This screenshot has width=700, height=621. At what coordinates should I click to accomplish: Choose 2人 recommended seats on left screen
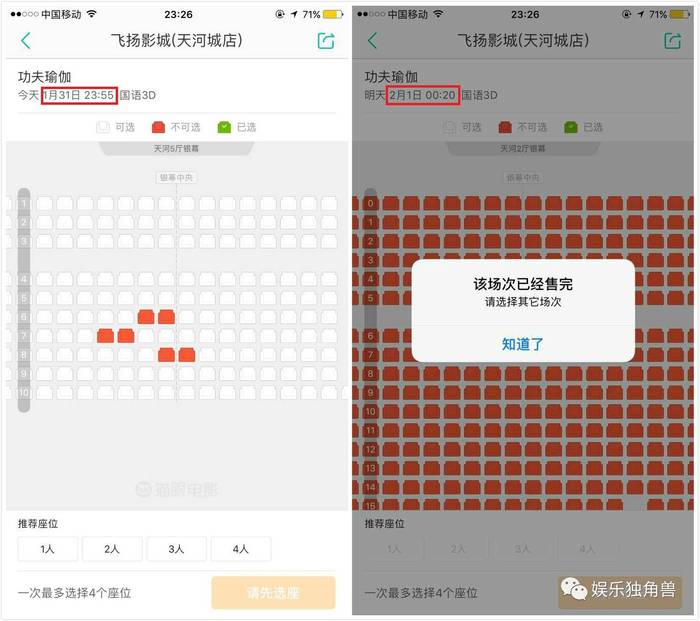click(112, 549)
